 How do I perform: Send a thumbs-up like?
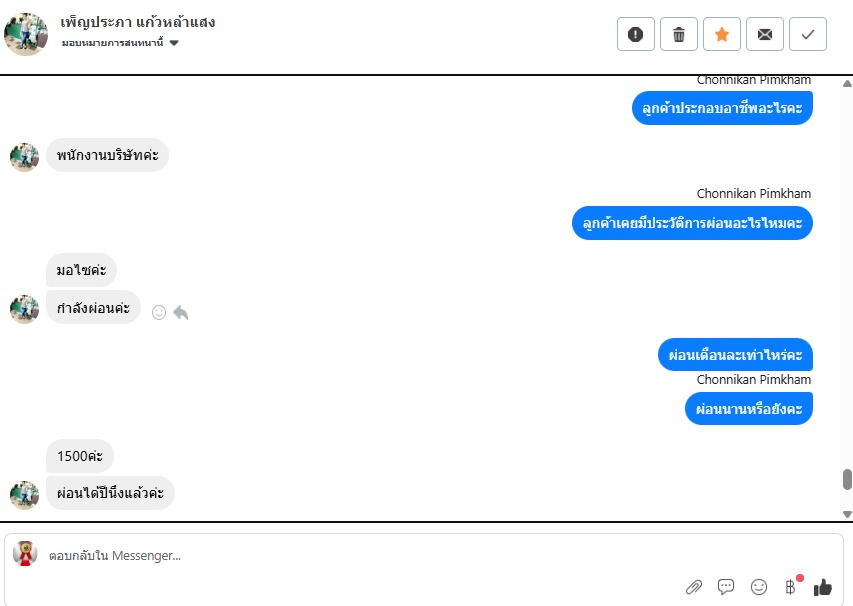coord(823,587)
